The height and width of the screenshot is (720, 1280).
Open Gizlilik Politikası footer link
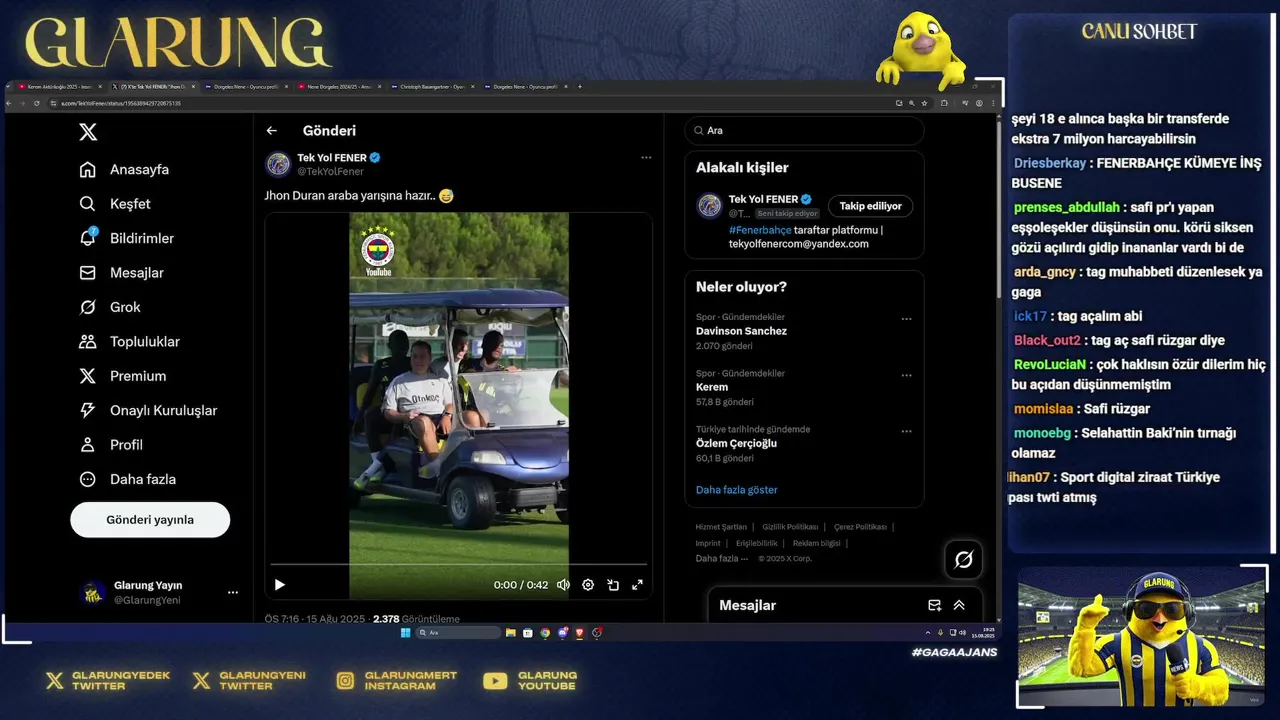(790, 527)
